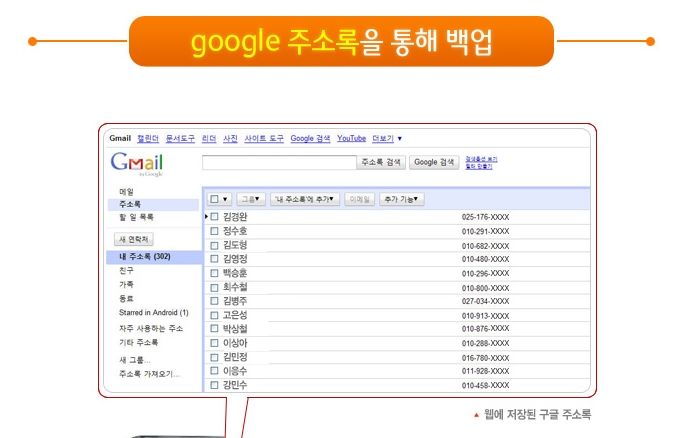Select 주소록 in the sidebar

click(x=153, y=205)
